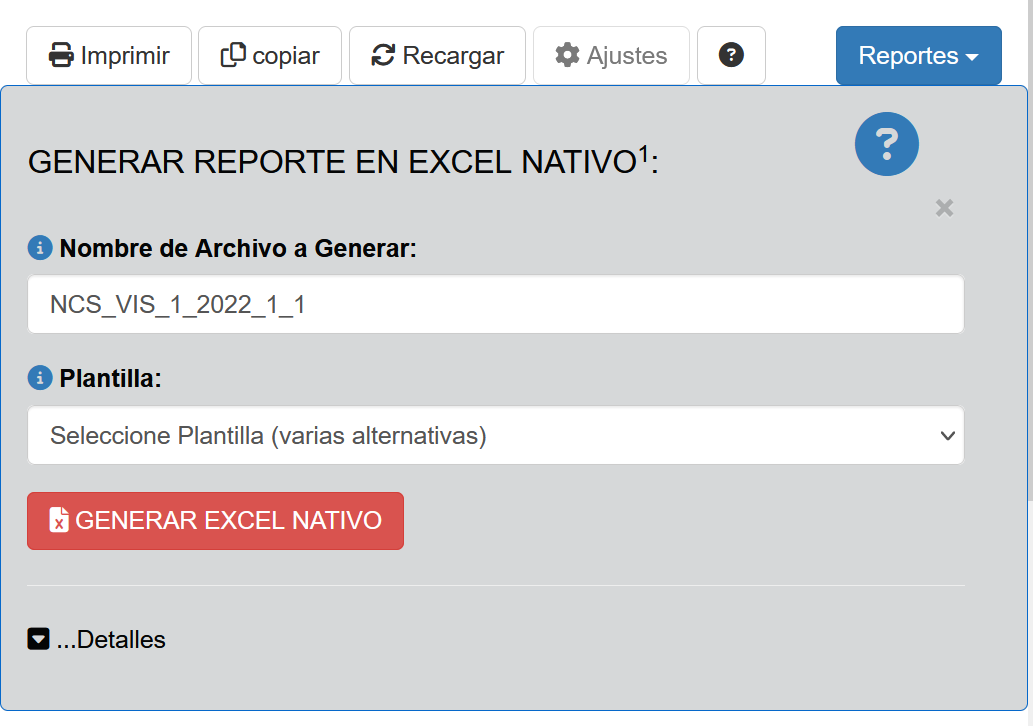The width and height of the screenshot is (1033, 726).
Task: Click the black question mark toolbar button
Action: click(731, 55)
